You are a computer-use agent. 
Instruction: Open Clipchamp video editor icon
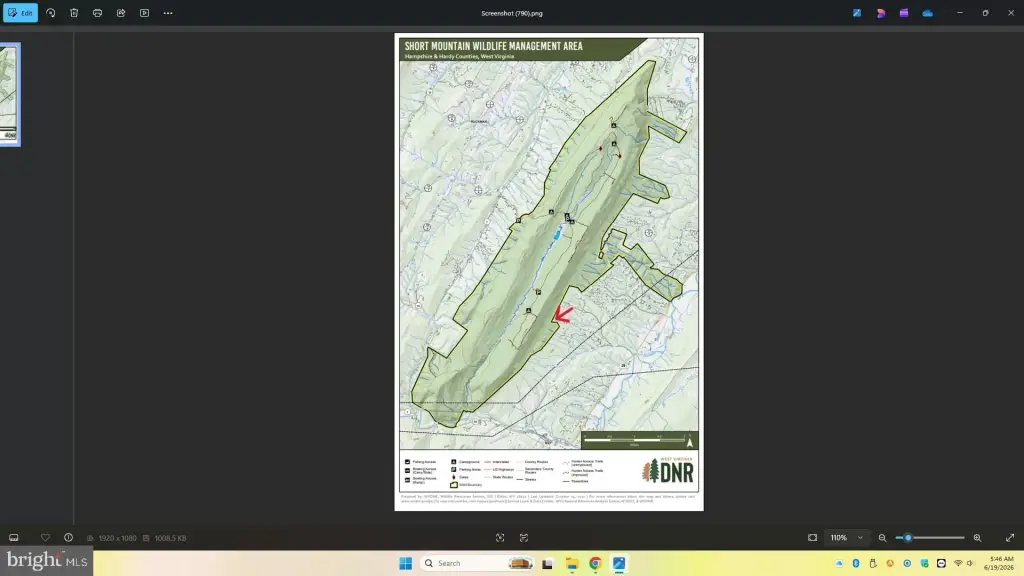[904, 13]
